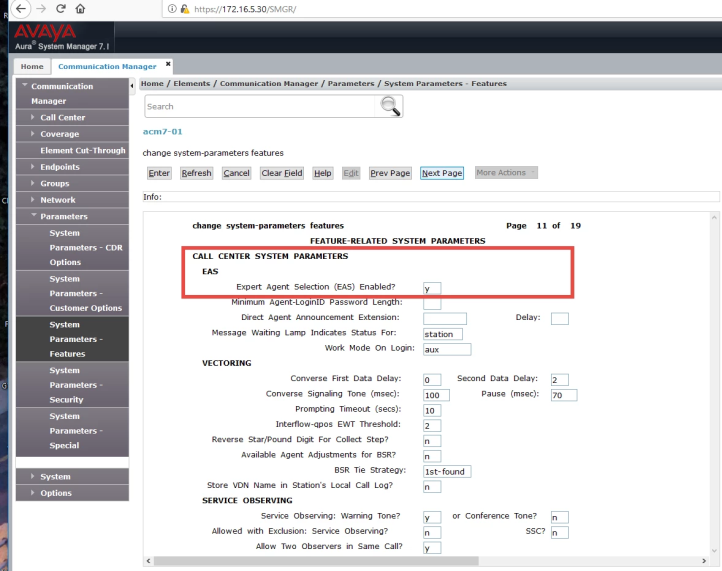Click the Expert Agent Selection Enabled field

point(431,288)
